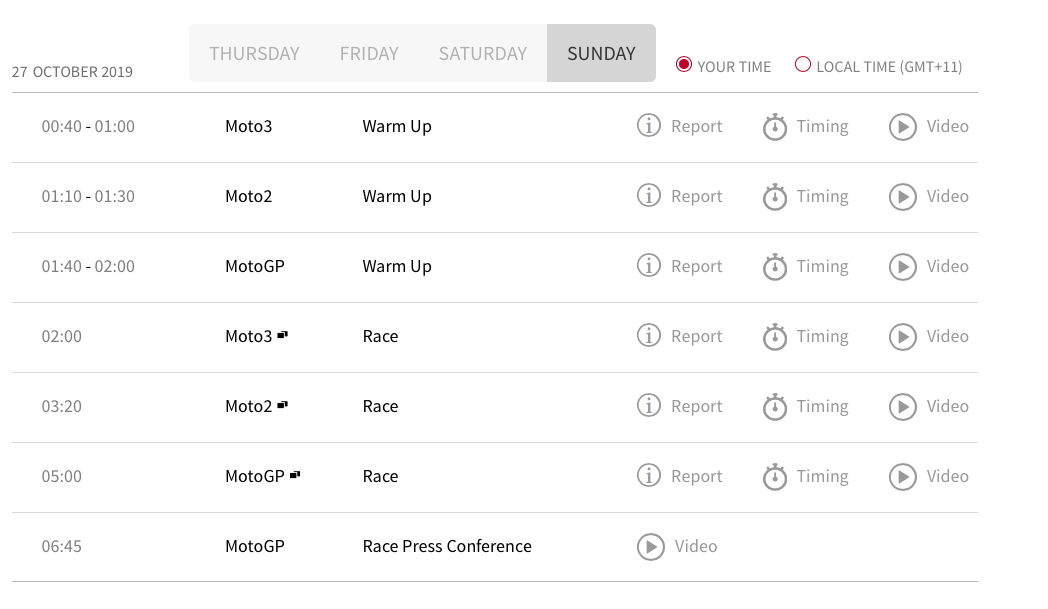Click the Timing link for Moto3 Warm Up
The width and height of the screenshot is (1048, 609).
pyautogui.click(x=822, y=126)
